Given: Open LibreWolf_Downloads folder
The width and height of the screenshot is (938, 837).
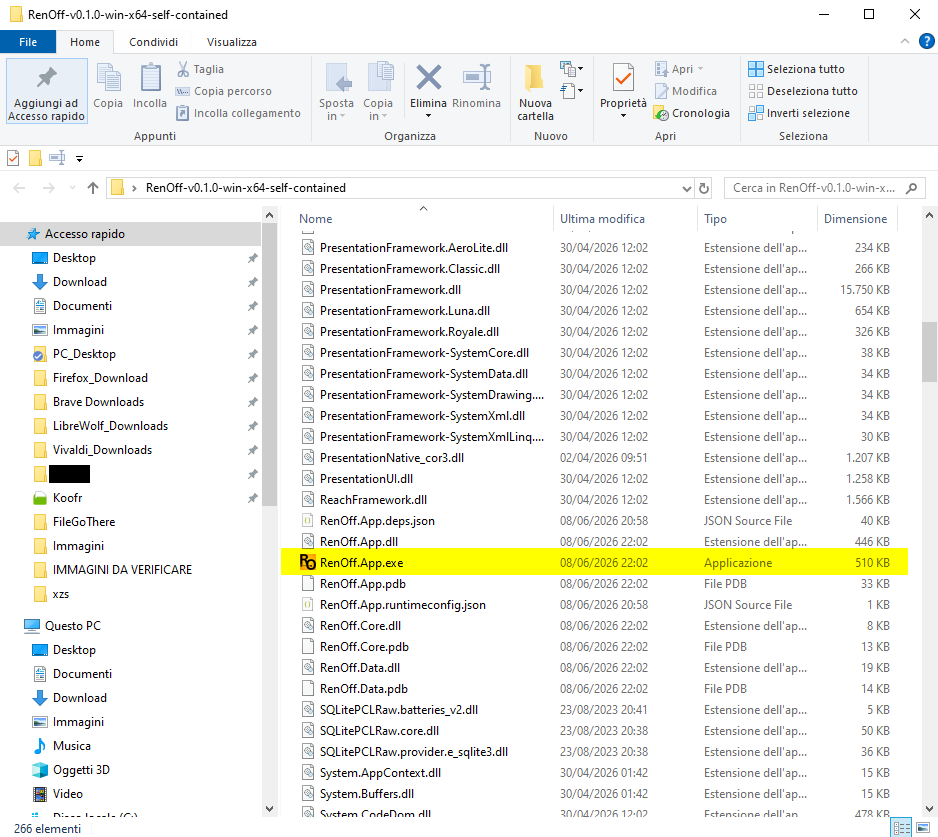Looking at the screenshot, I should (x=110, y=426).
